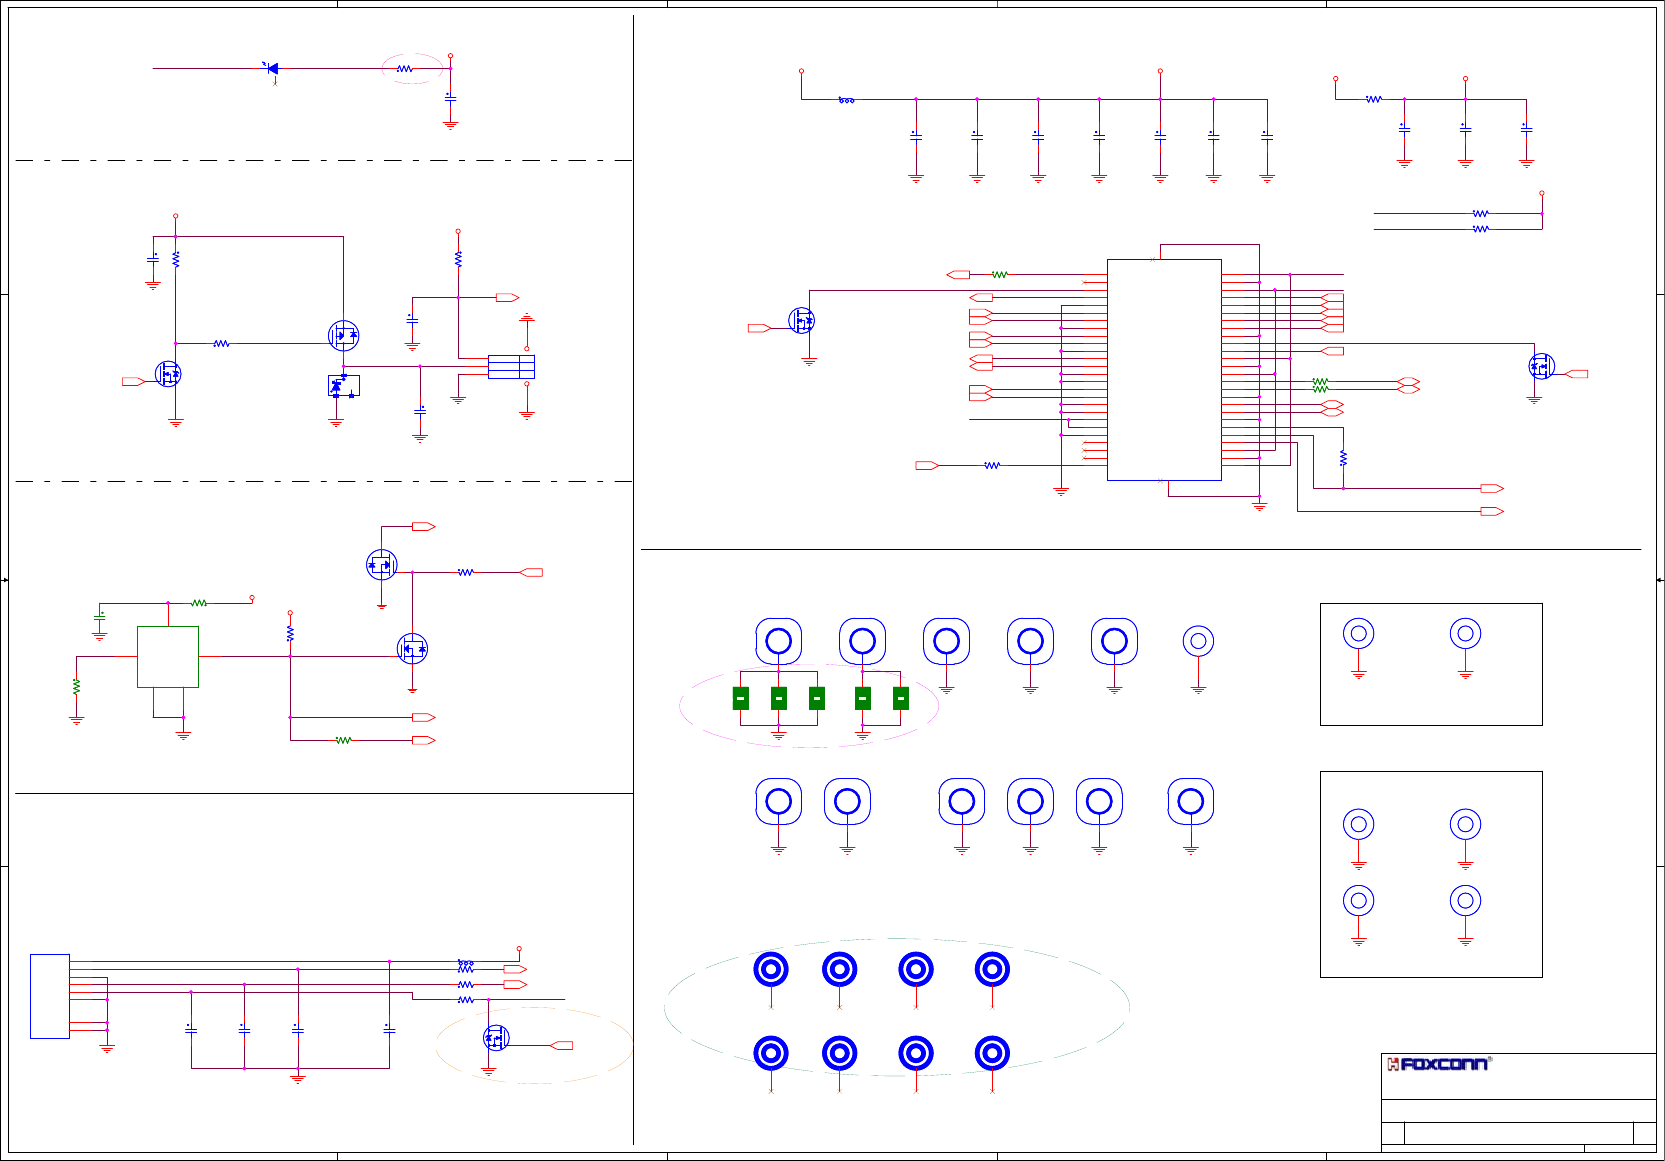Select the large blue multi-pin IC symbol
1665x1161 pixels.
point(1164,370)
